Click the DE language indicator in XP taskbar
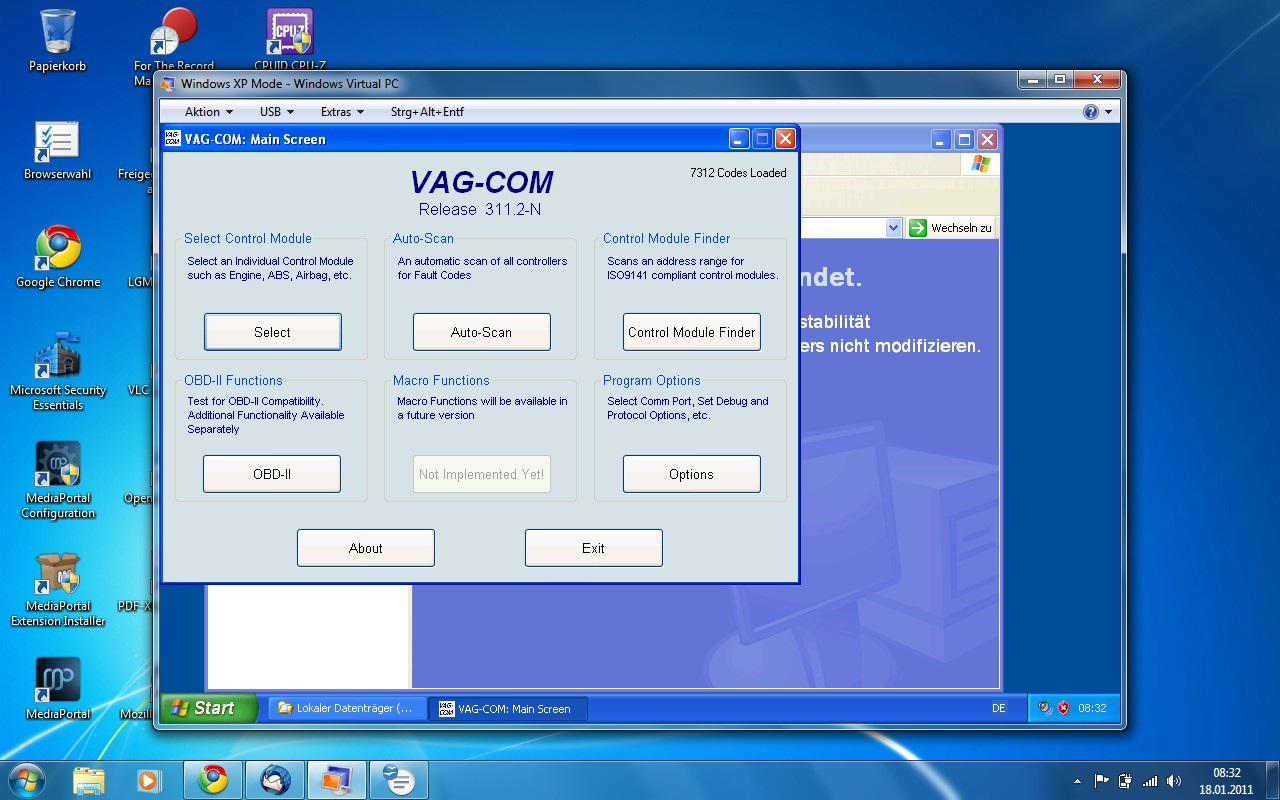Screen dimensions: 1280x800 [998, 708]
